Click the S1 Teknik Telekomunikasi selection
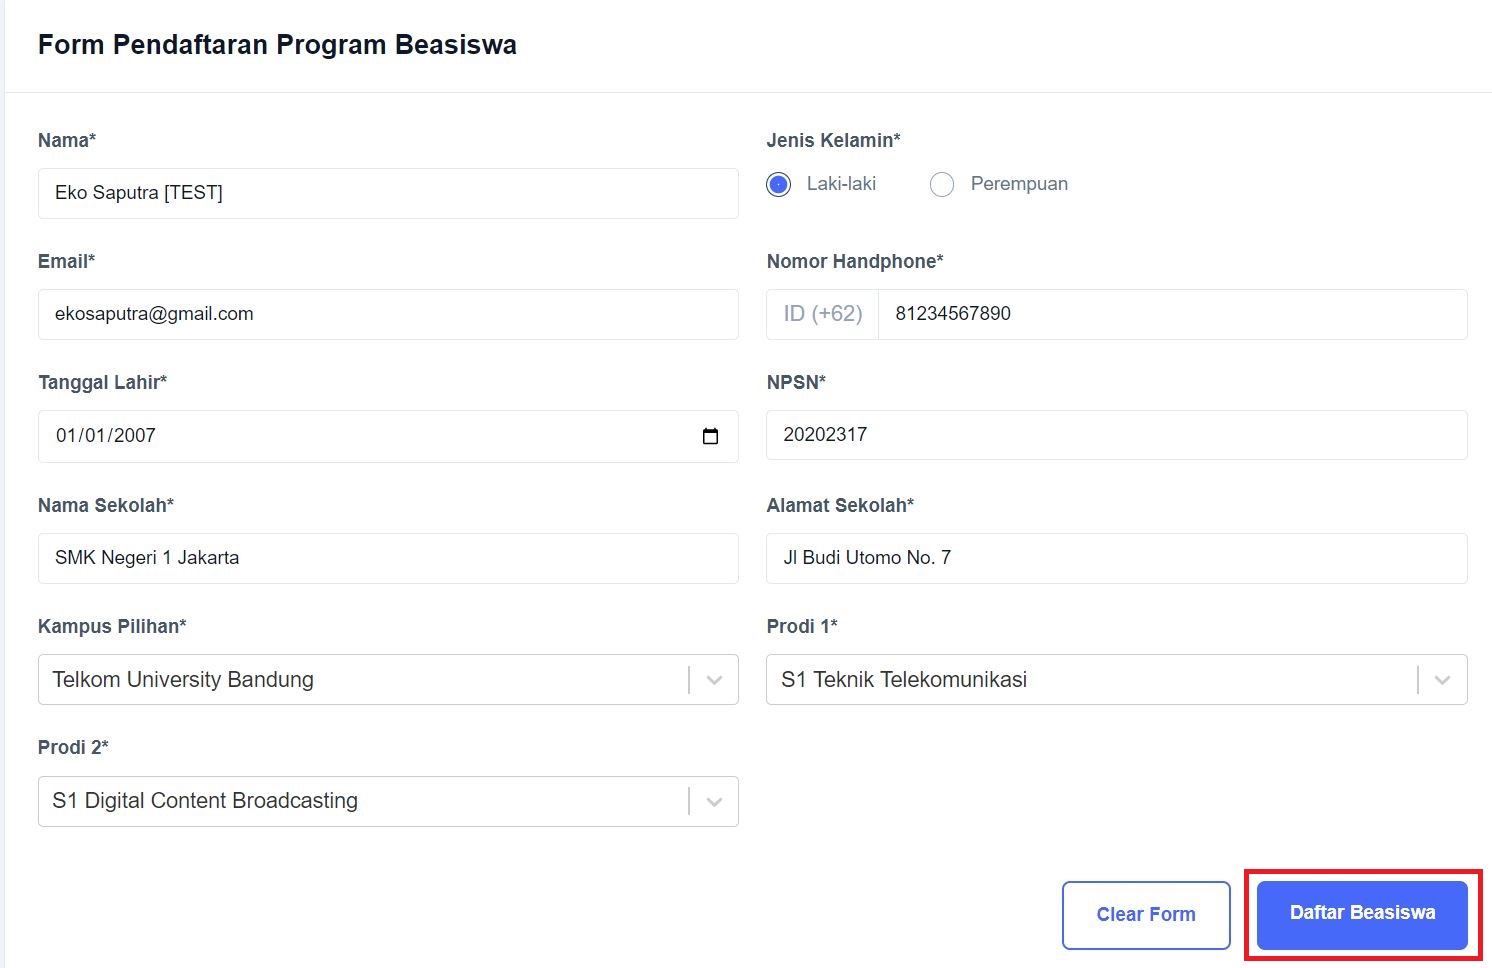 click(x=1090, y=679)
